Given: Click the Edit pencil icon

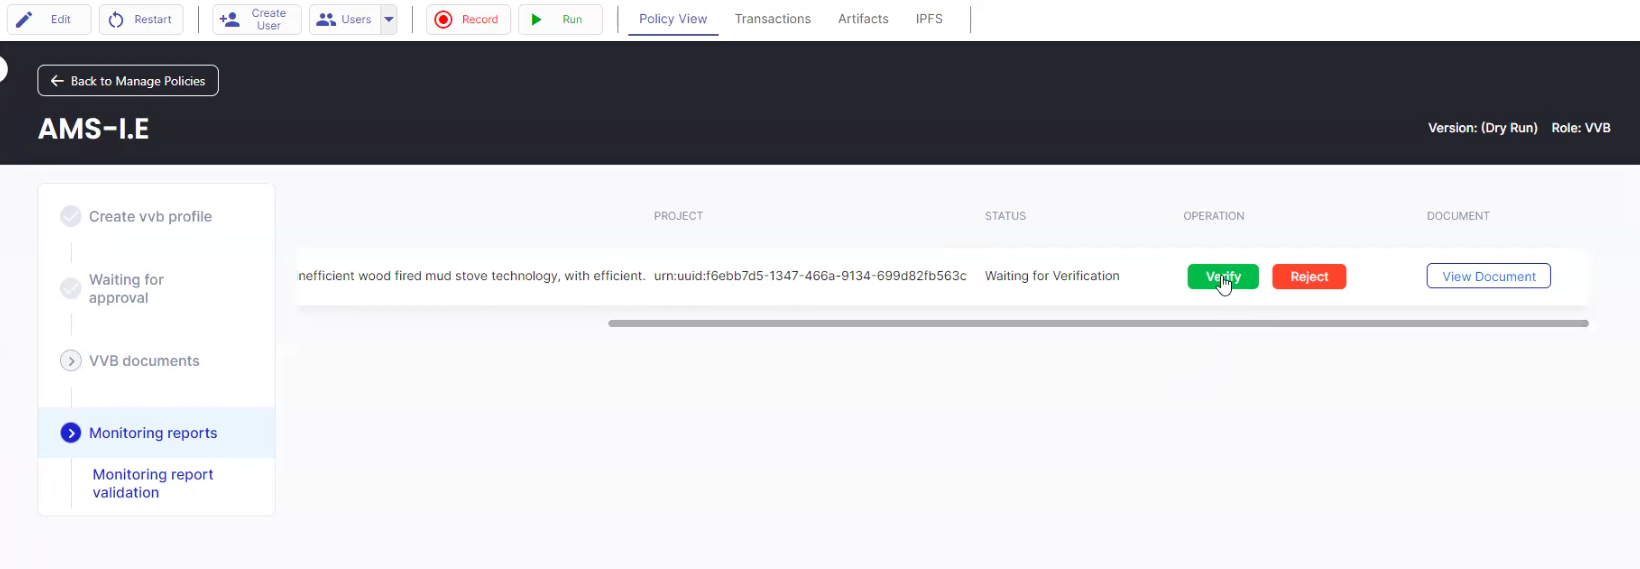Looking at the screenshot, I should (25, 19).
